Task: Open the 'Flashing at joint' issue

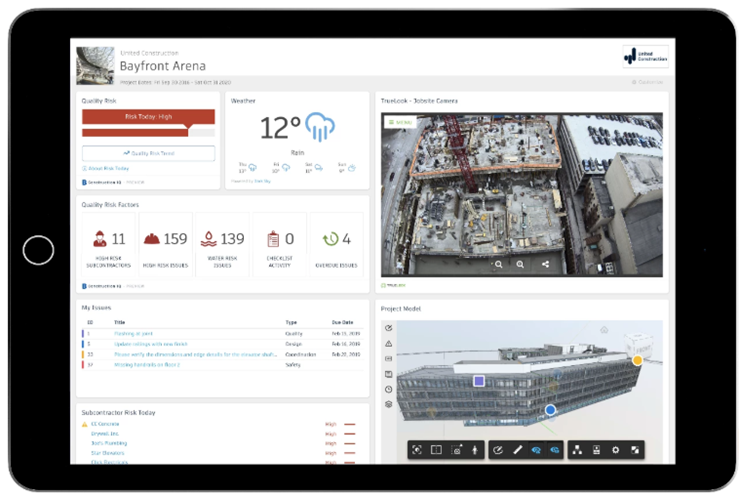Action: coord(134,334)
